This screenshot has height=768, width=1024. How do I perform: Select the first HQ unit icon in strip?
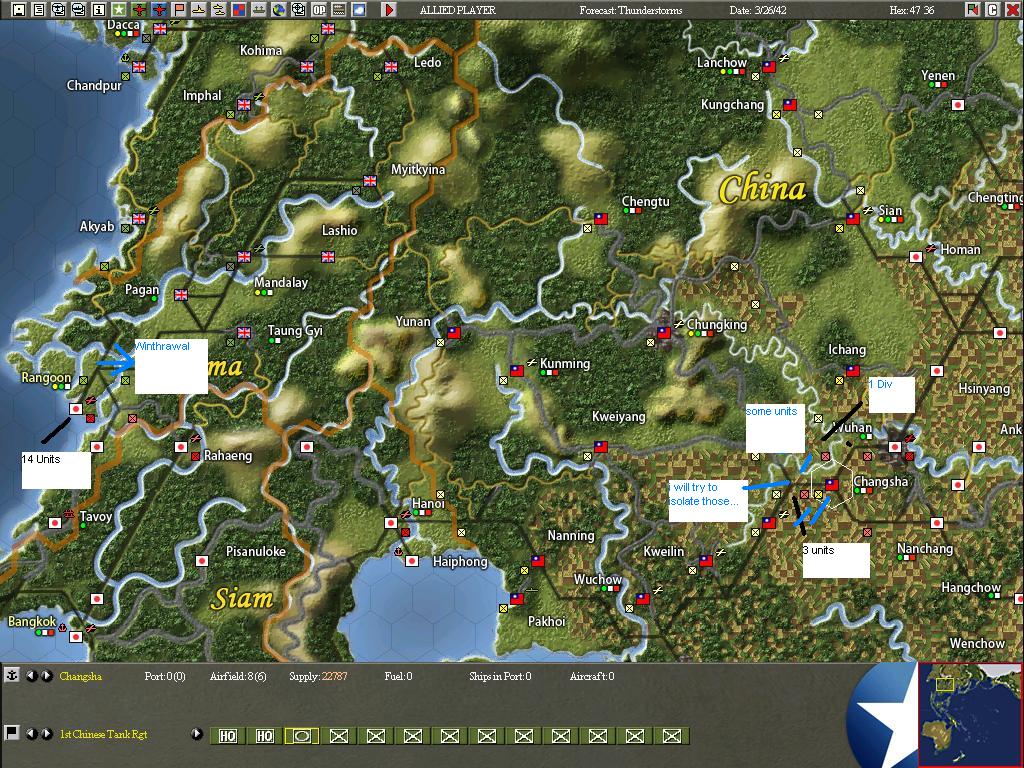point(227,736)
